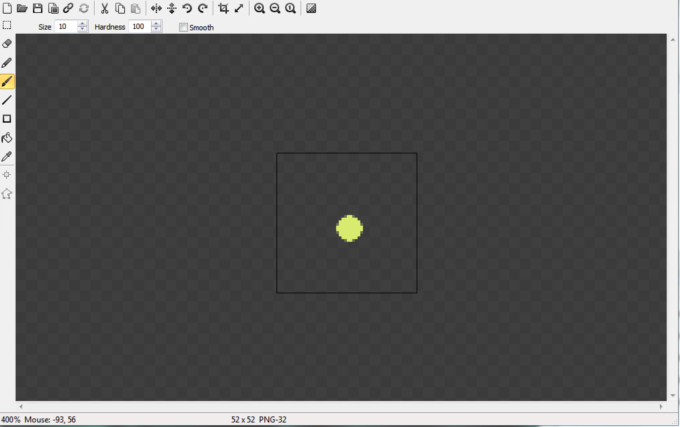
Task: Zoom out of the canvas
Action: point(275,8)
